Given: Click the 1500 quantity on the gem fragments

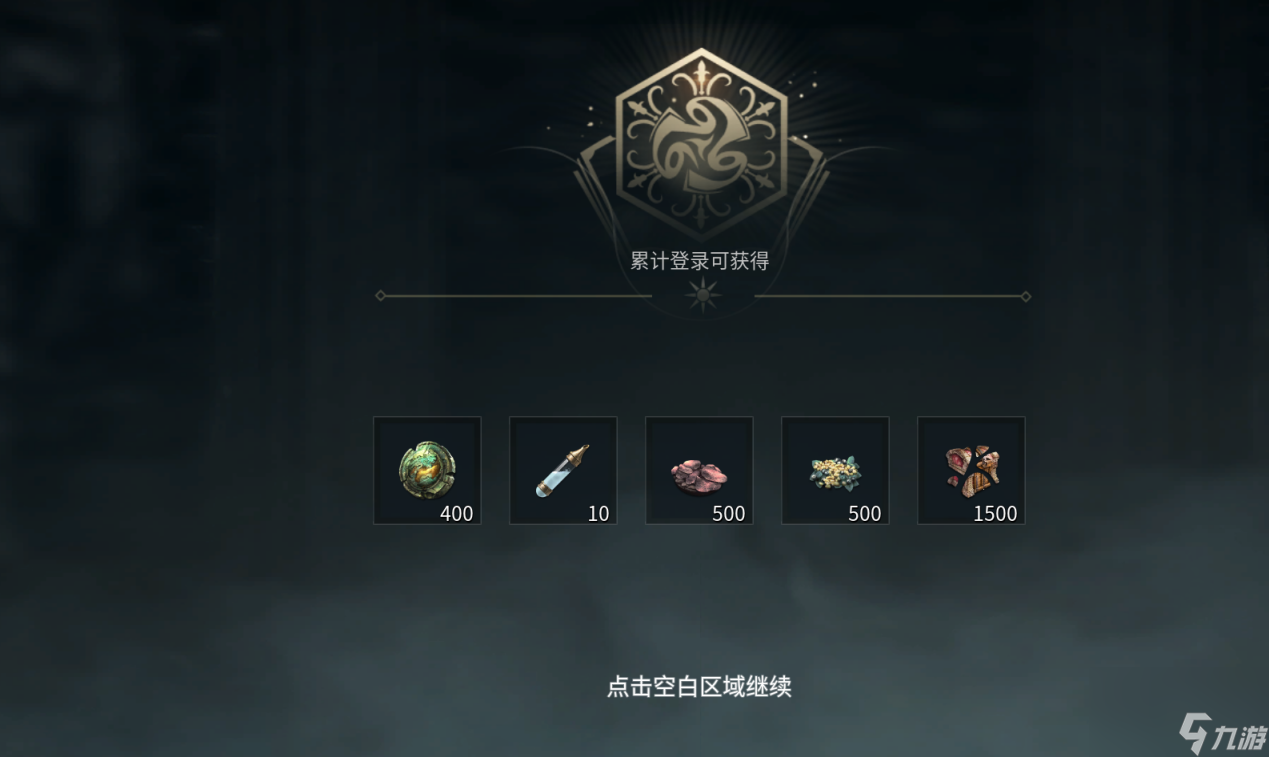Looking at the screenshot, I should [x=995, y=513].
